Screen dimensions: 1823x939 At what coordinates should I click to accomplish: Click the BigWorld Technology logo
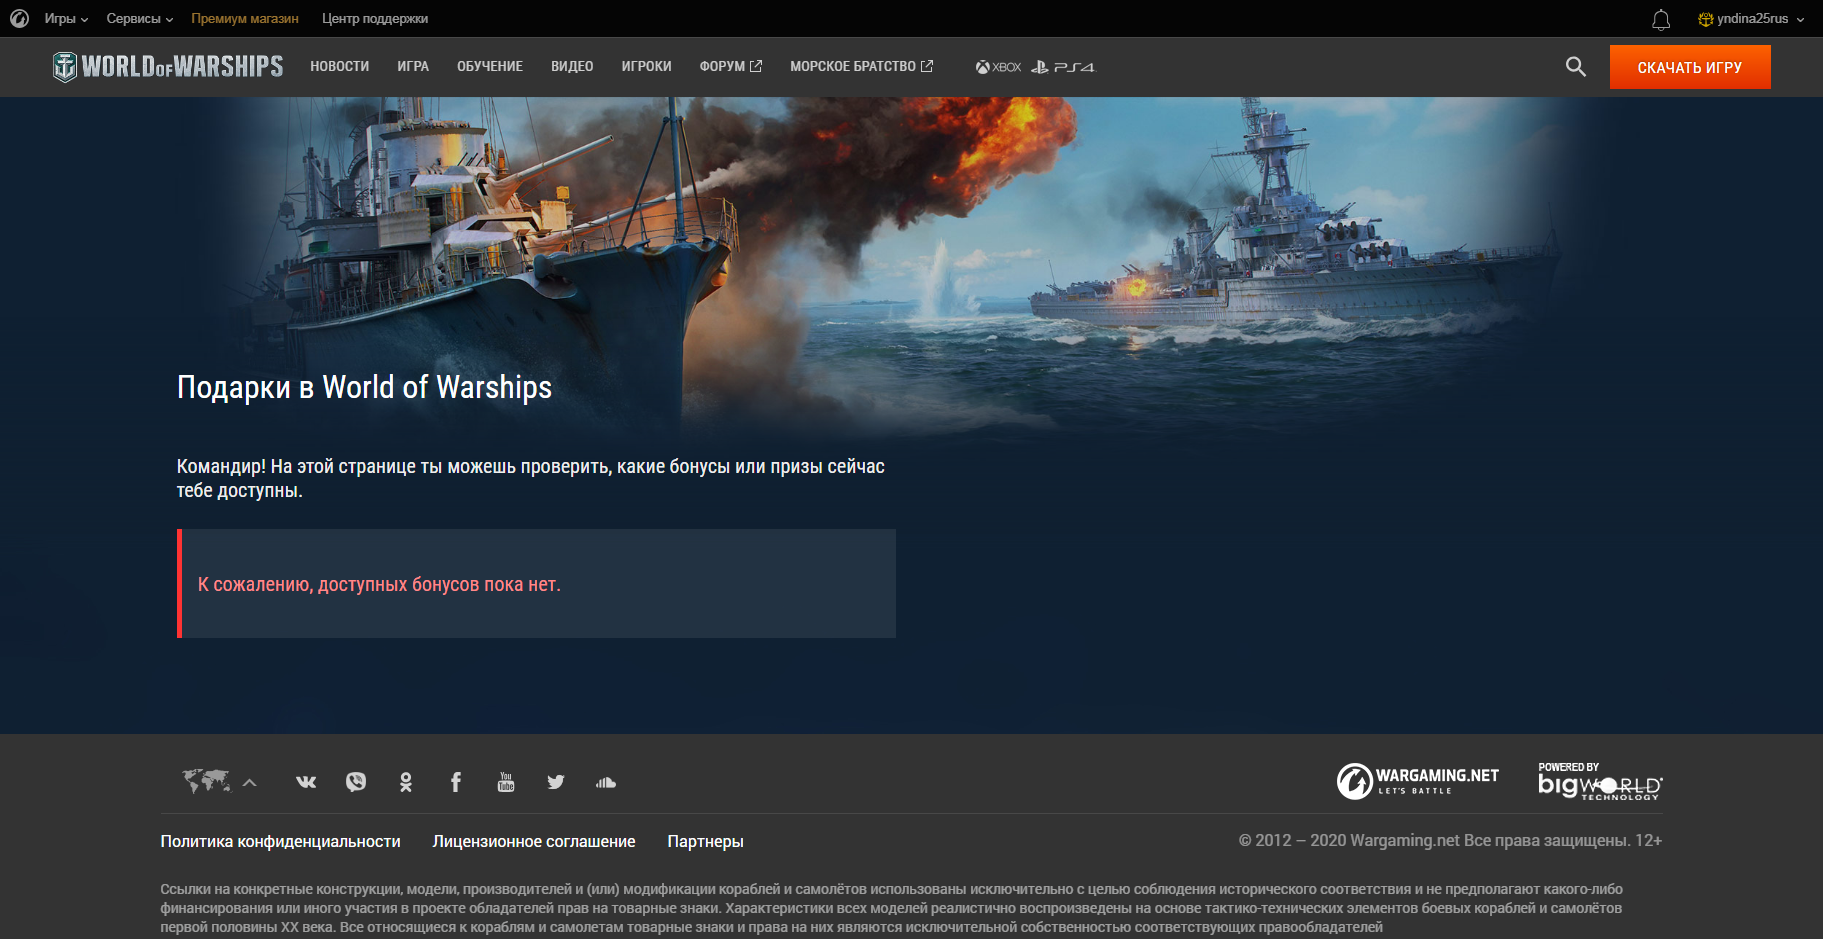coord(1600,781)
